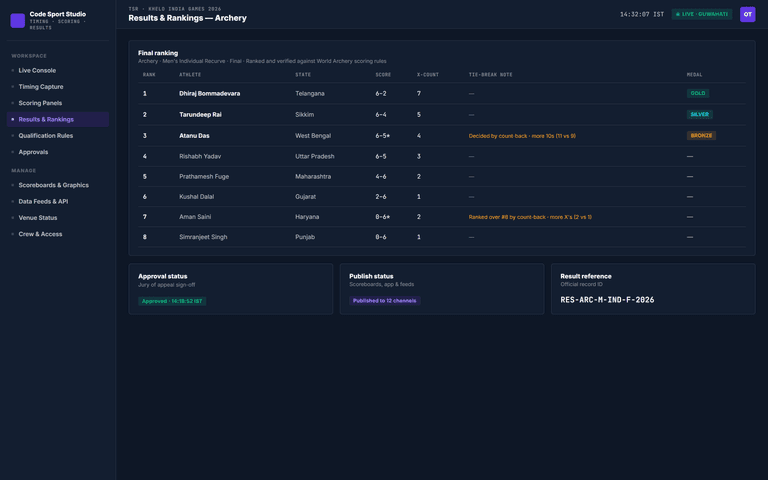
Task: Open Qualification Rules page
Action: (x=58, y=136)
